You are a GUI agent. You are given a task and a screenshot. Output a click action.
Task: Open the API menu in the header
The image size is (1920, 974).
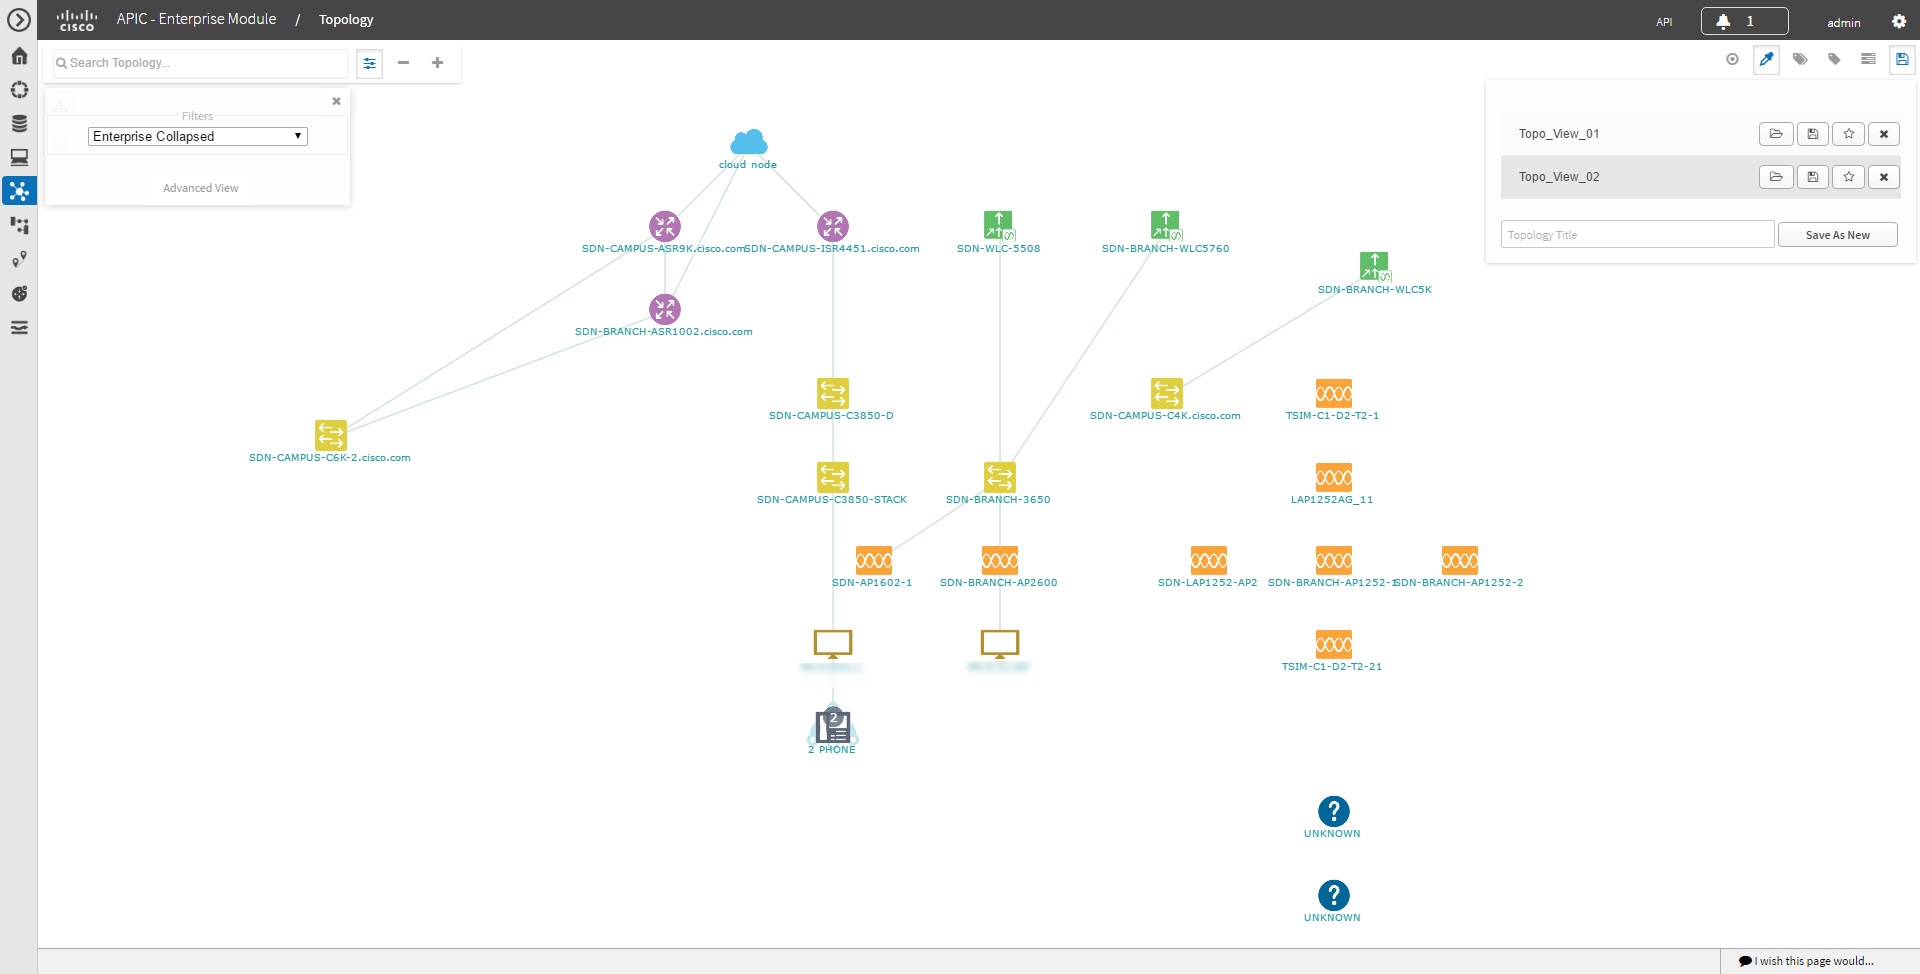coord(1663,20)
